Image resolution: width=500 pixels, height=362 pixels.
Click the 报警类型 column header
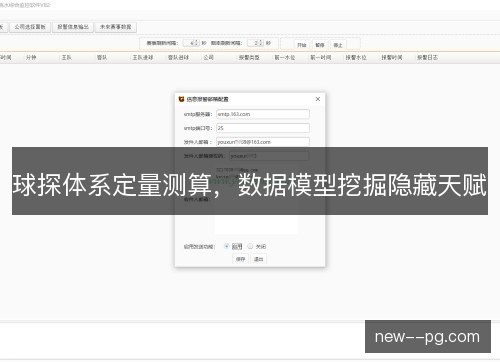click(x=249, y=57)
